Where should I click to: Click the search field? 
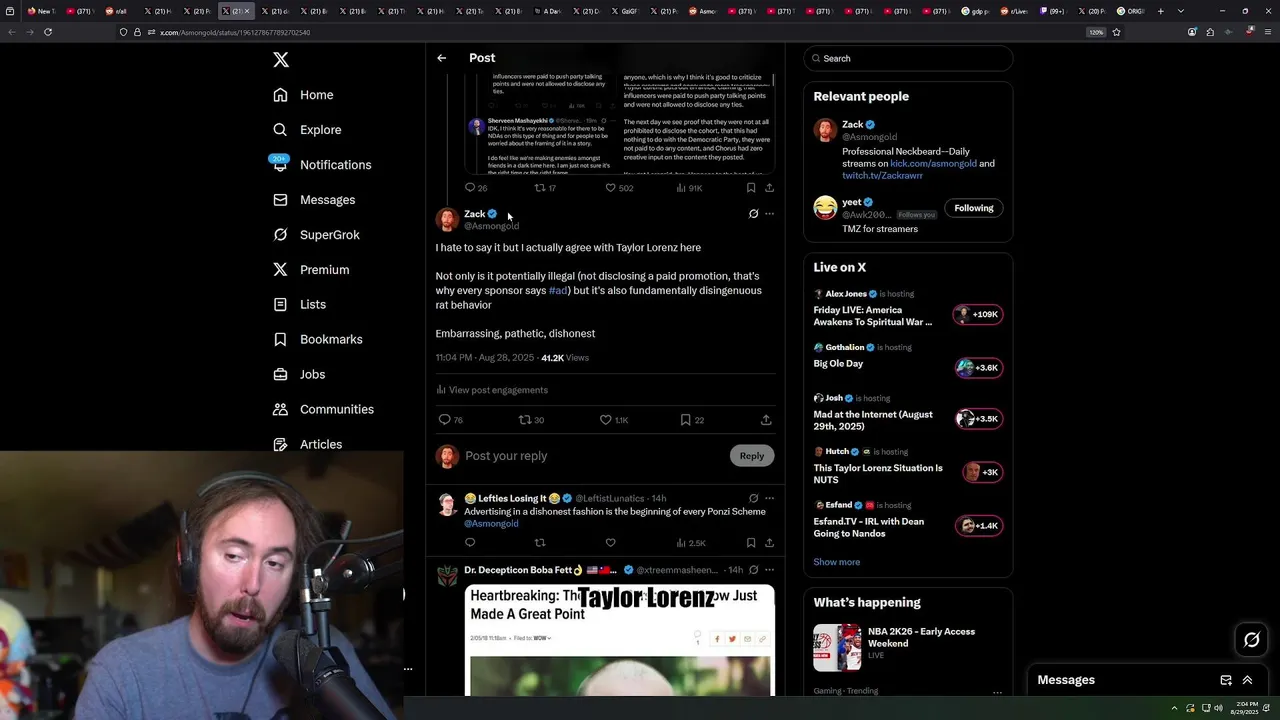point(908,58)
